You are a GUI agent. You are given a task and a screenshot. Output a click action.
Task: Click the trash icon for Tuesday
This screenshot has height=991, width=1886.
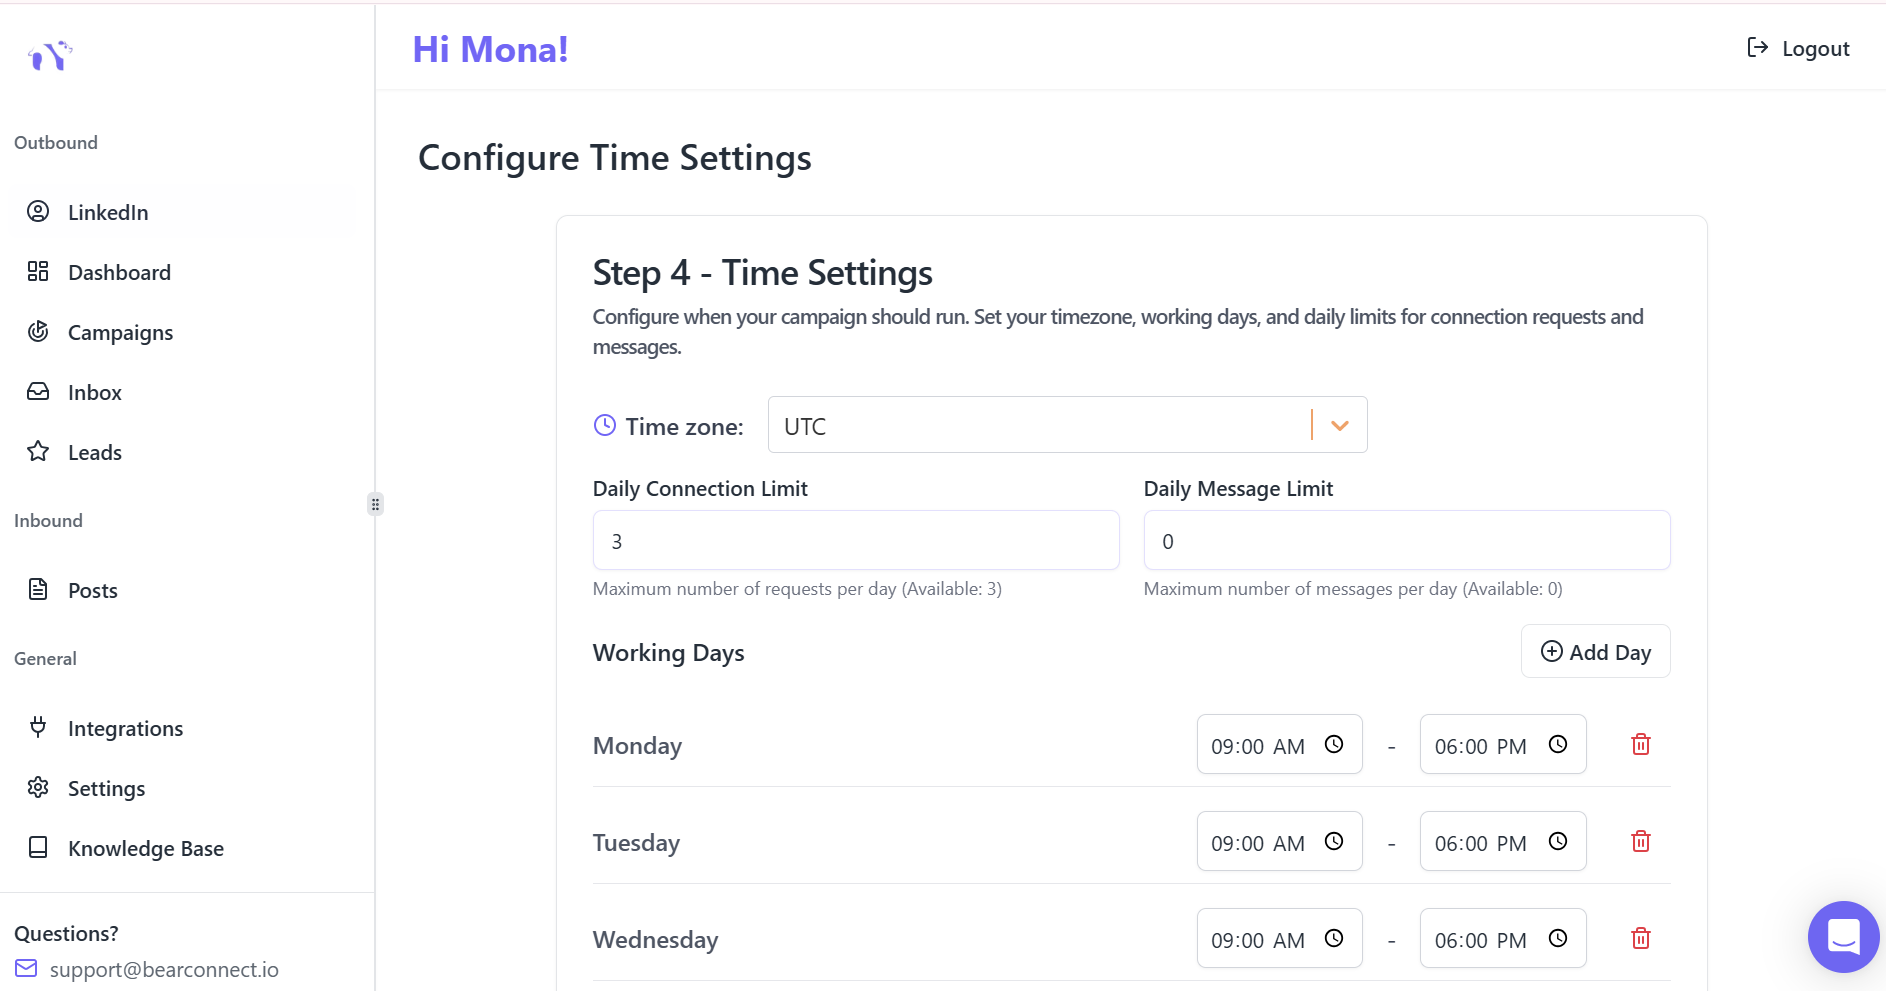(1640, 841)
